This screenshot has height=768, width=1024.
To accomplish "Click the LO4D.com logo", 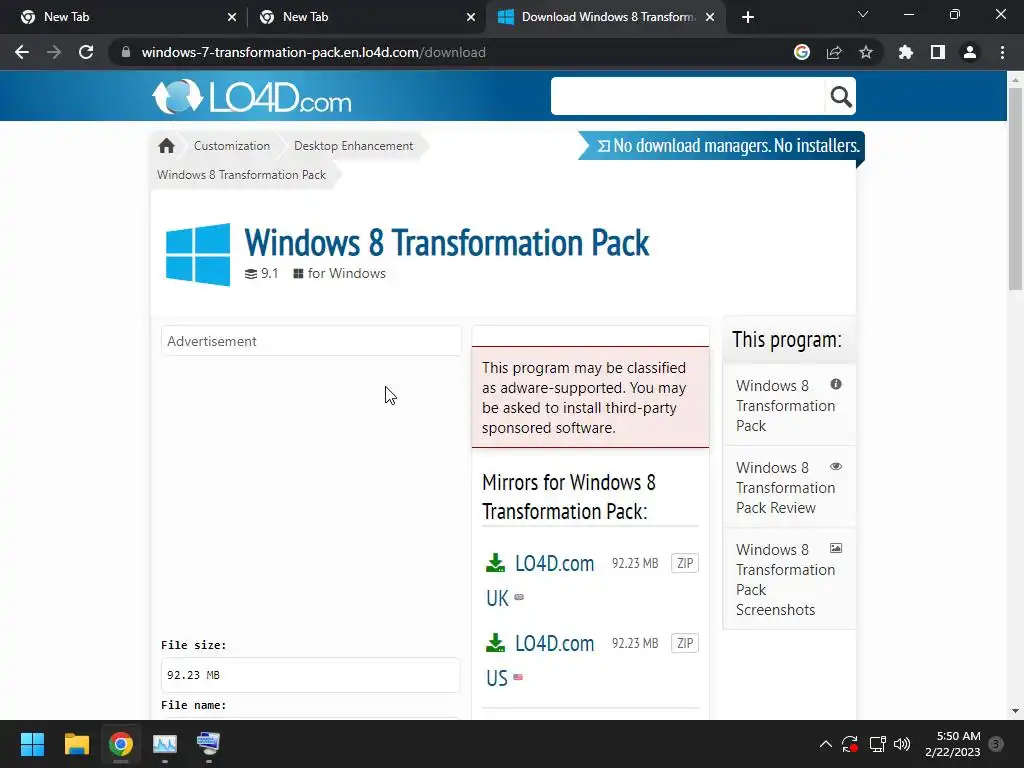I will tap(252, 97).
